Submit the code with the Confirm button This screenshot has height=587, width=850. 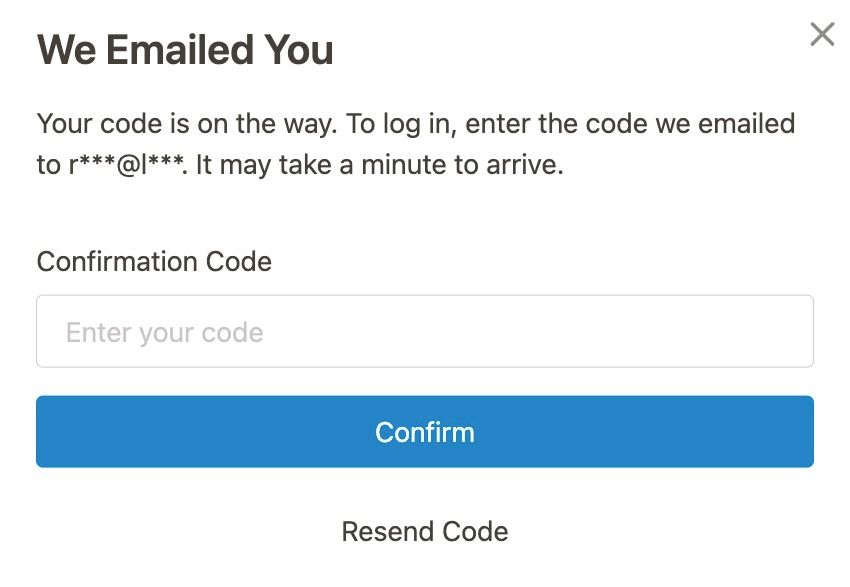(x=424, y=431)
